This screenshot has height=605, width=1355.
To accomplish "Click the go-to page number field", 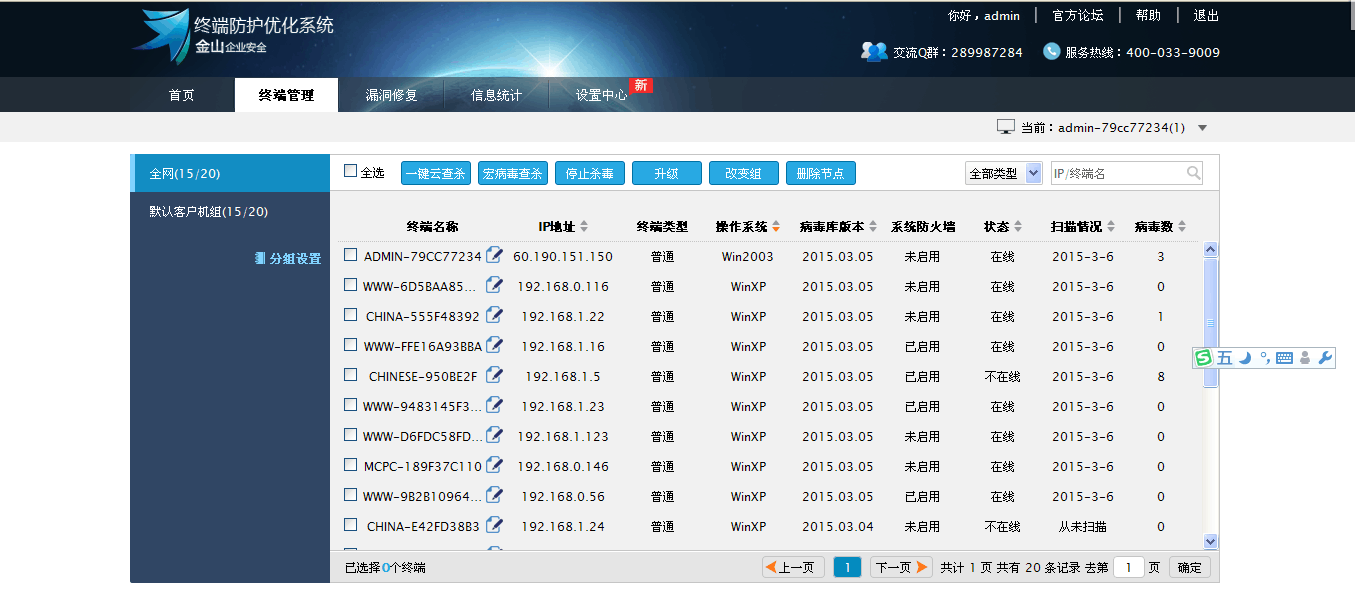I will [1128, 567].
